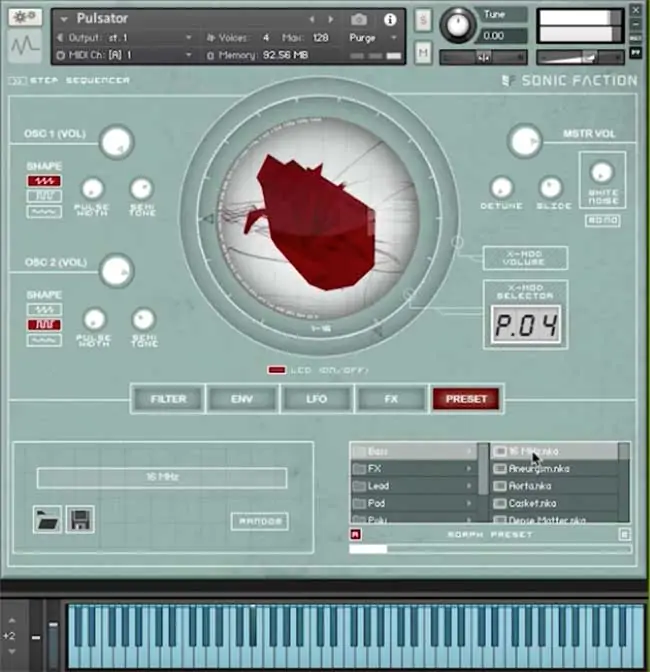The height and width of the screenshot is (672, 650).
Task: Click OSC 1 Pulse Width knob
Action: point(93,189)
